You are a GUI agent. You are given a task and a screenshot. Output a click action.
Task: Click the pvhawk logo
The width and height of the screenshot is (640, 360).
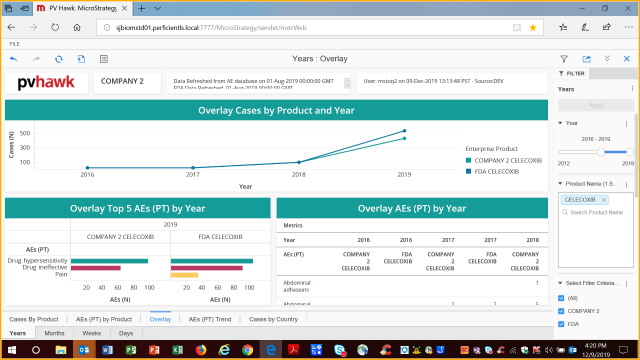tap(46, 82)
